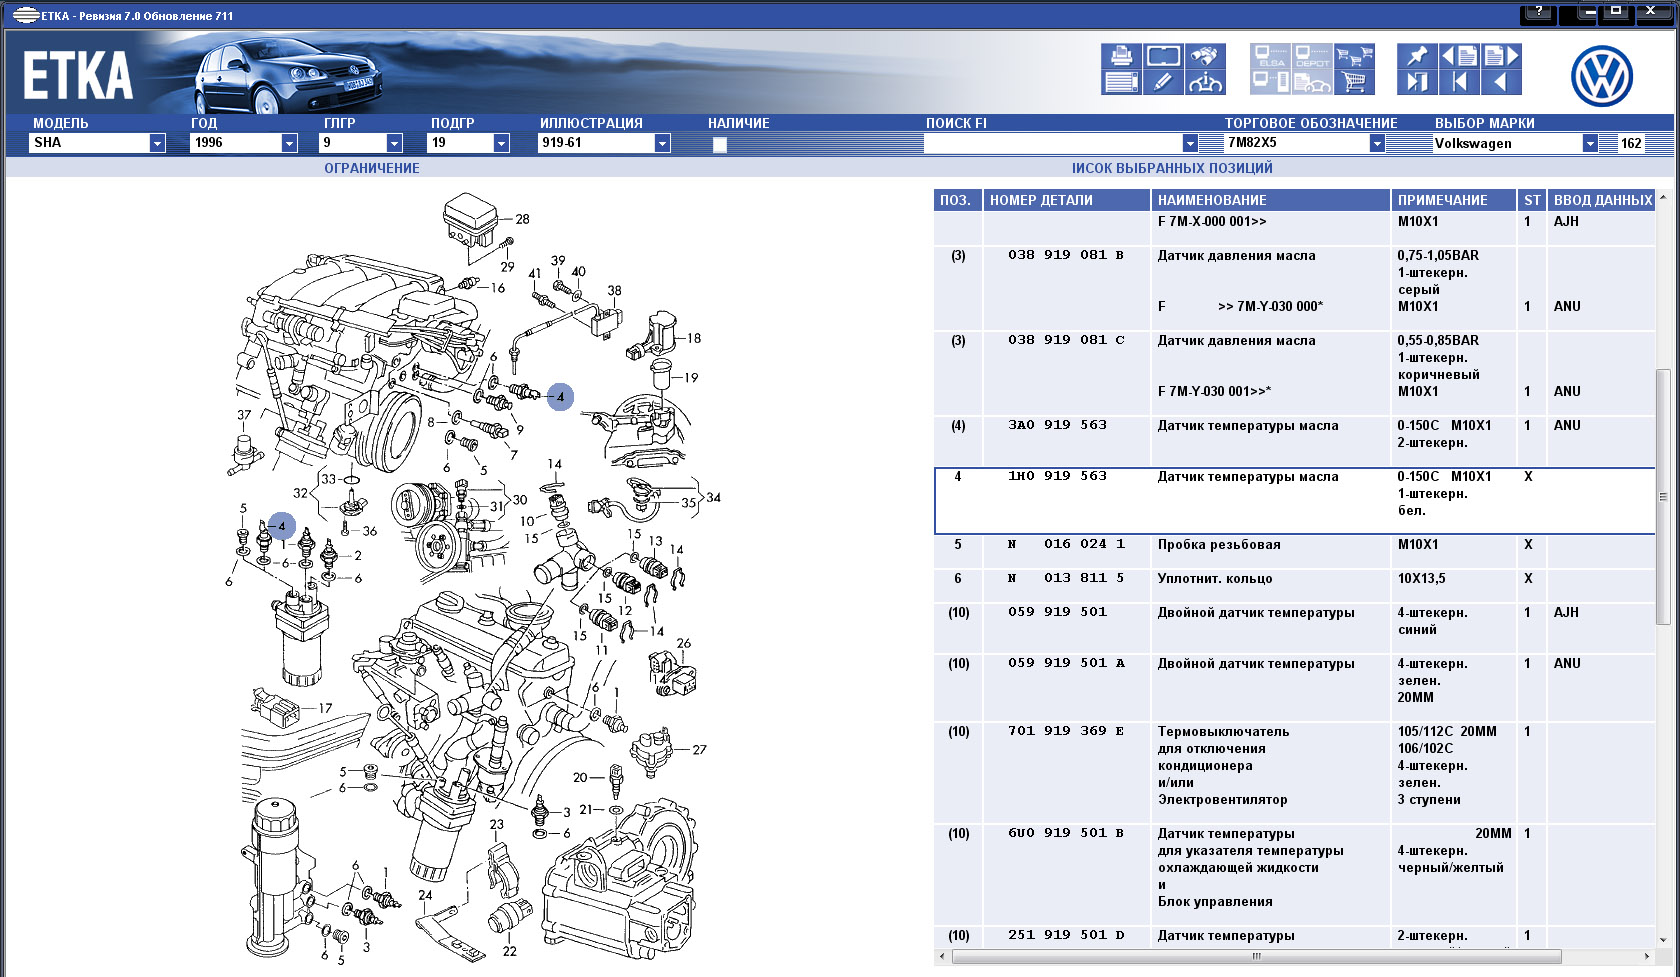Launch the ELSA link icon
The width and height of the screenshot is (1680, 977).
pos(1270,56)
